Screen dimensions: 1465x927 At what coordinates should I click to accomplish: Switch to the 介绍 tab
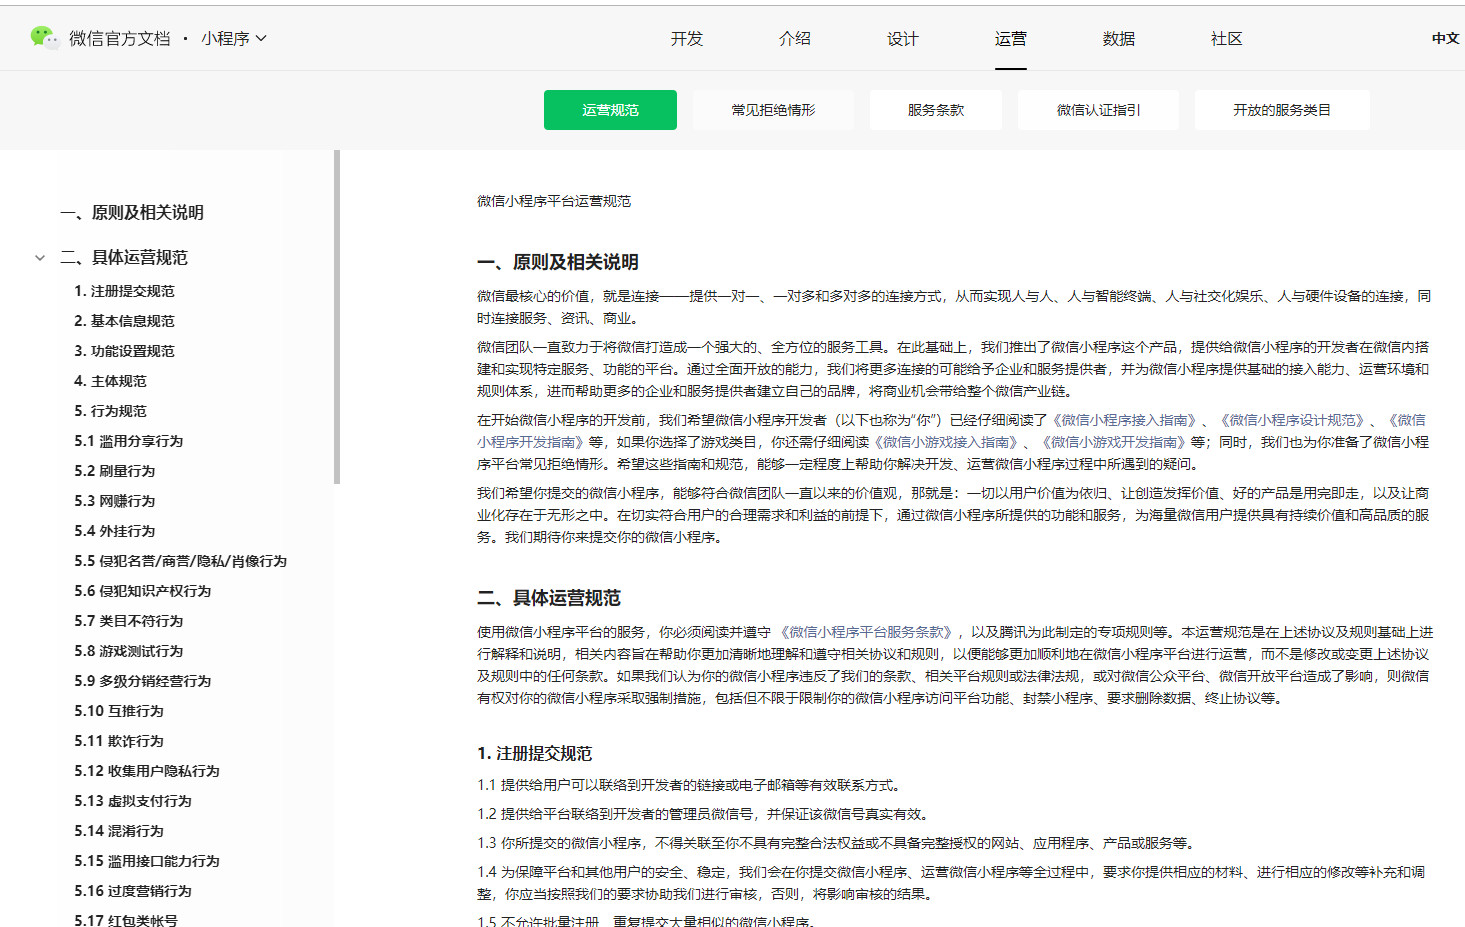(x=795, y=38)
